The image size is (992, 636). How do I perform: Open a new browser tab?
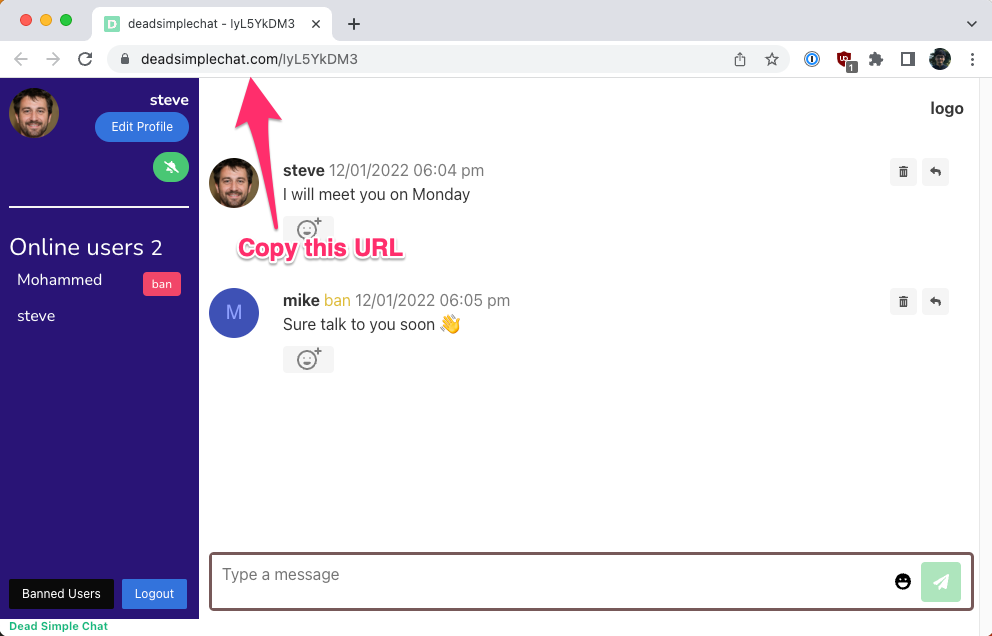(x=354, y=24)
